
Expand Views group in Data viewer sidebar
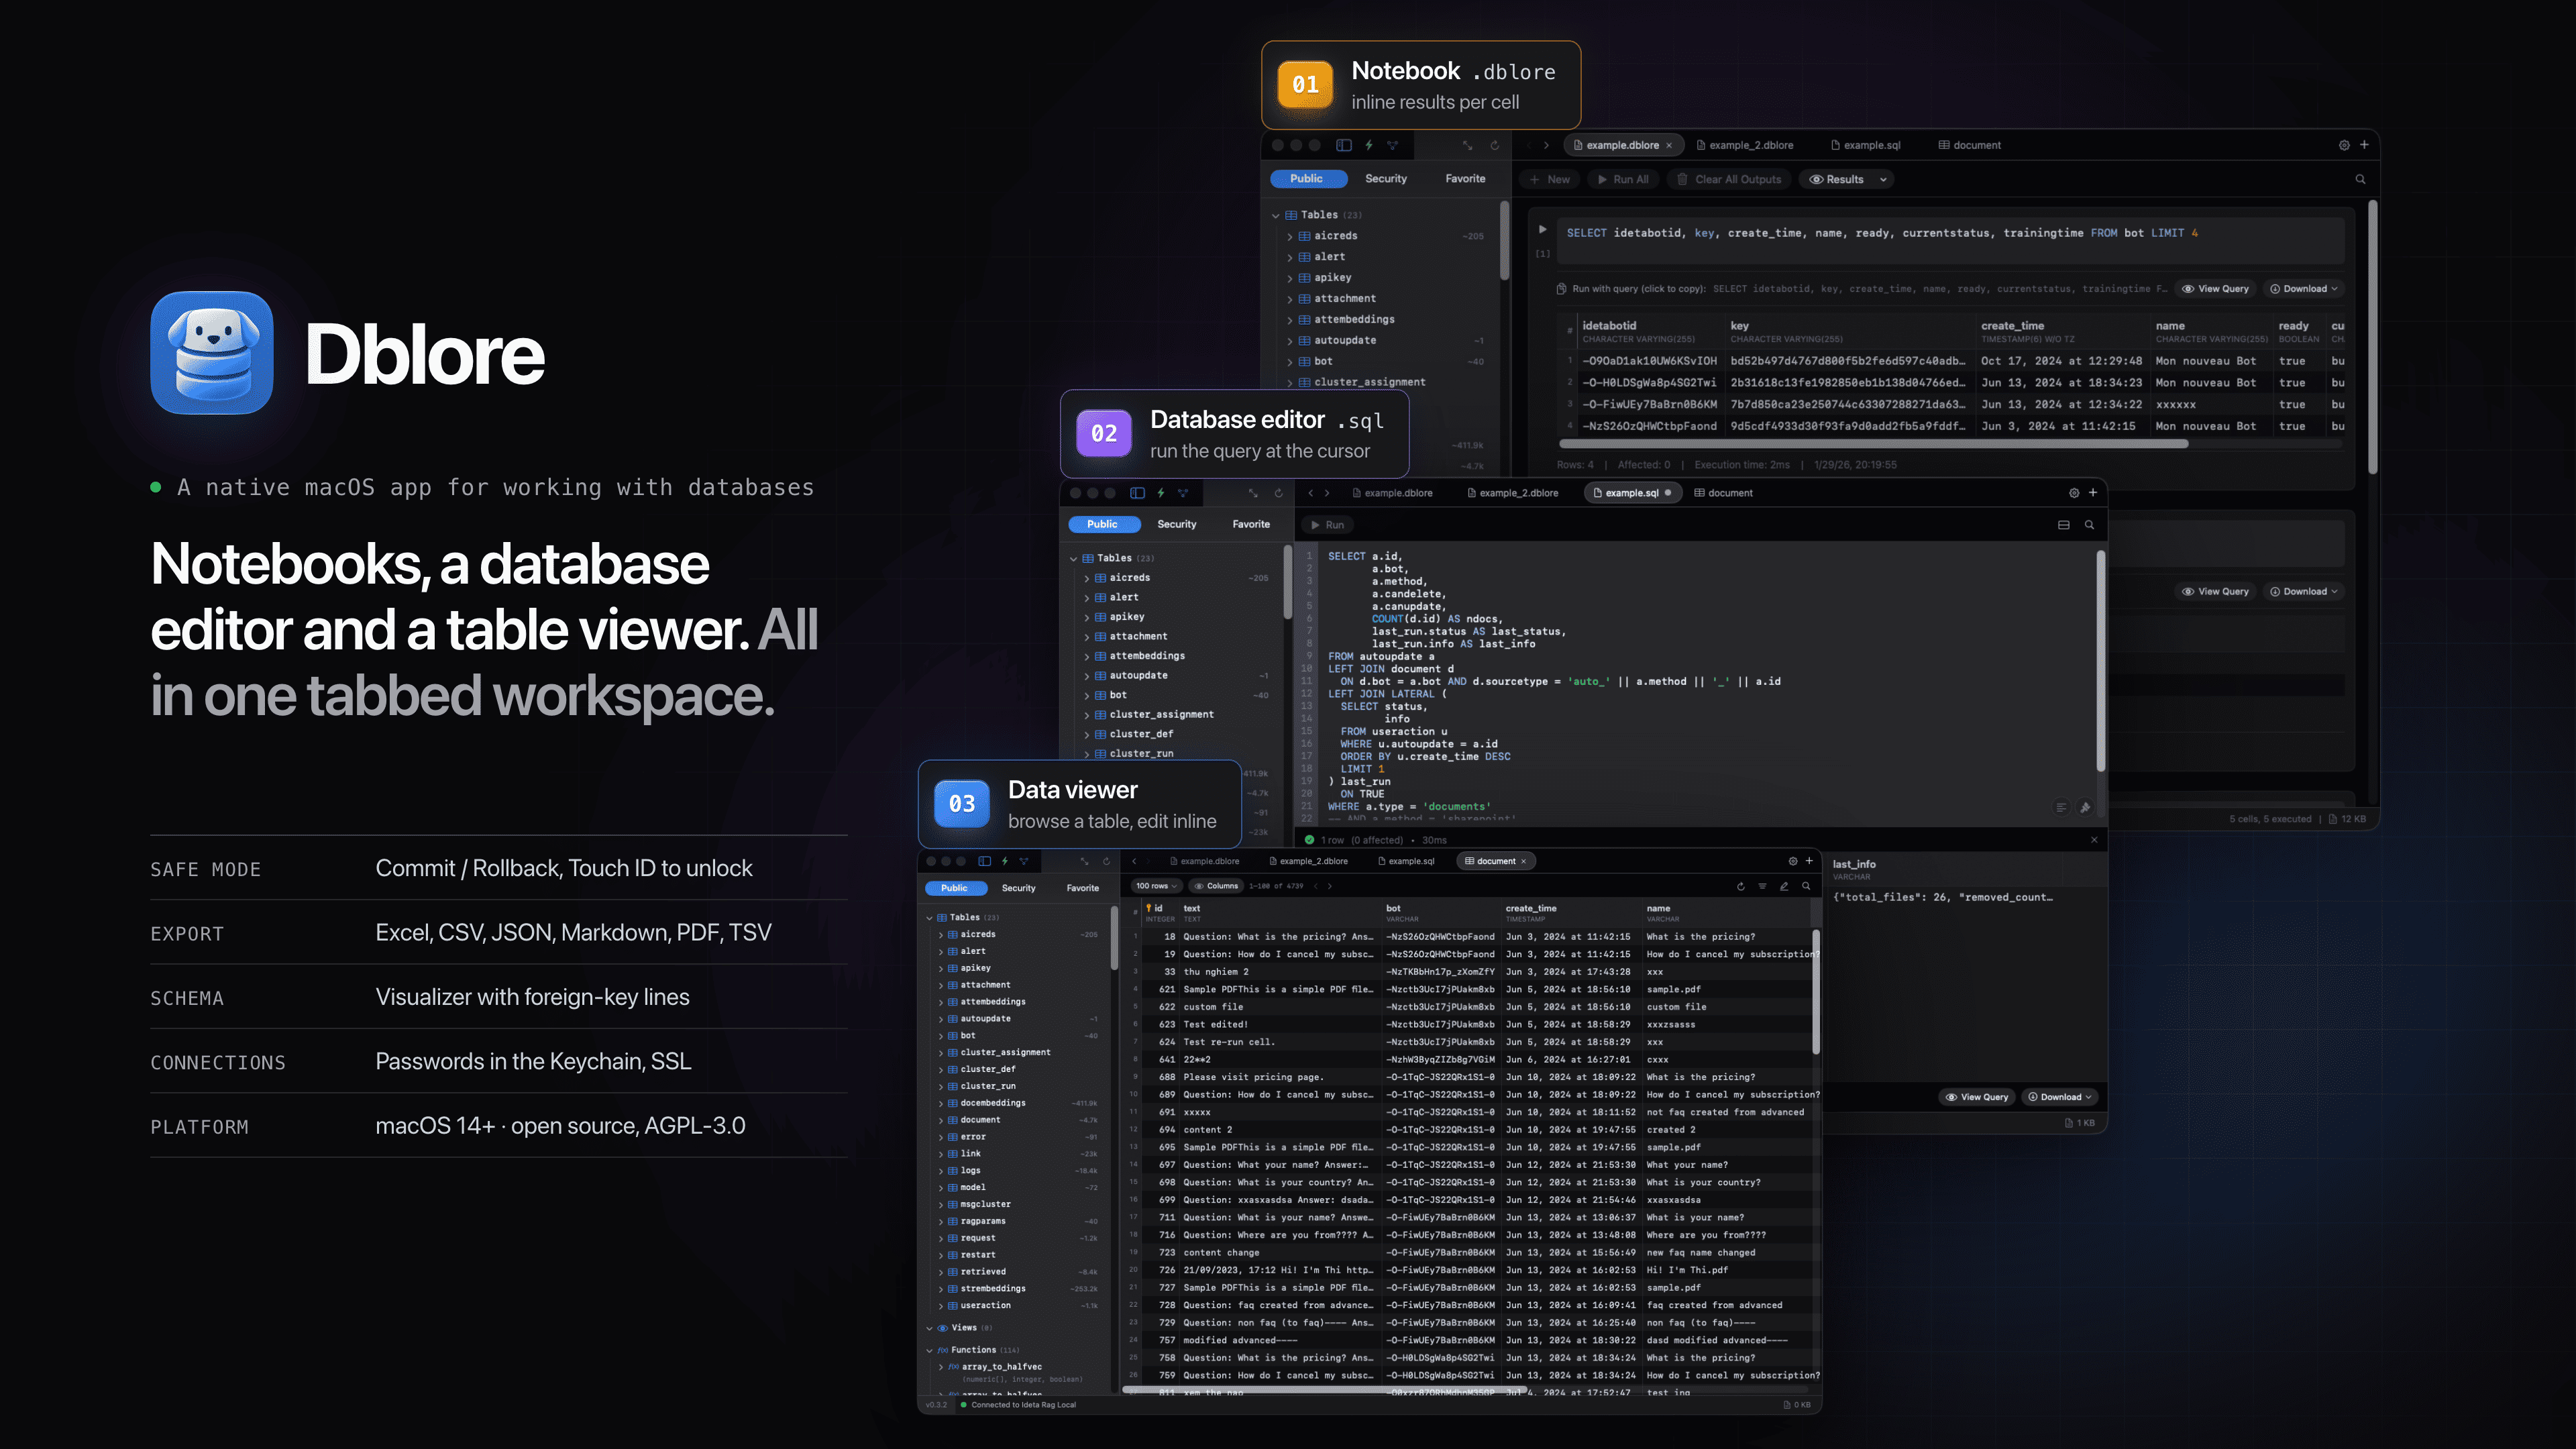[929, 1328]
